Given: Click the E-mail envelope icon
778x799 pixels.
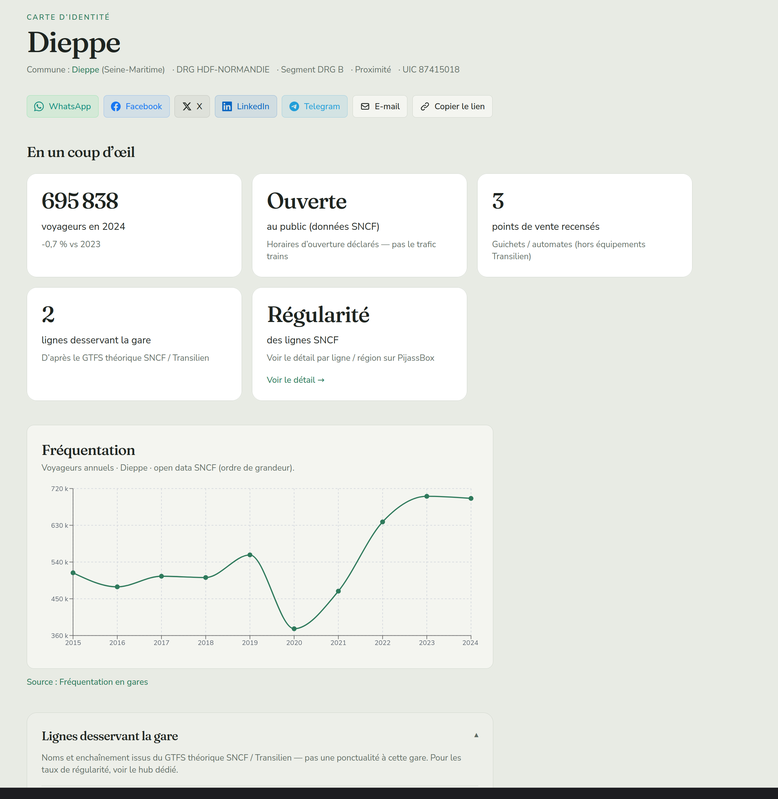Looking at the screenshot, I should coord(365,106).
